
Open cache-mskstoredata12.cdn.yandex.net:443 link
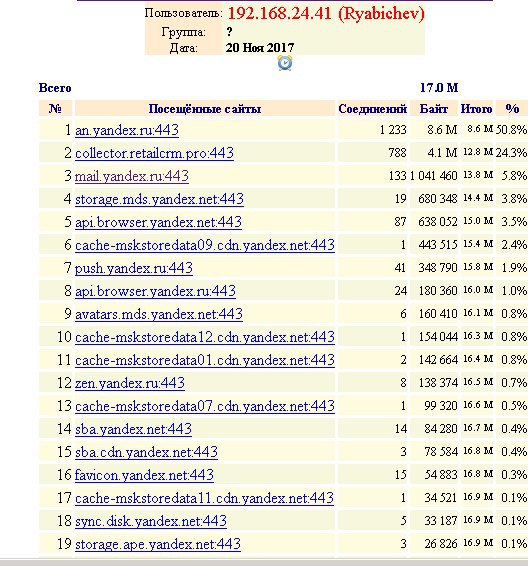pos(205,337)
